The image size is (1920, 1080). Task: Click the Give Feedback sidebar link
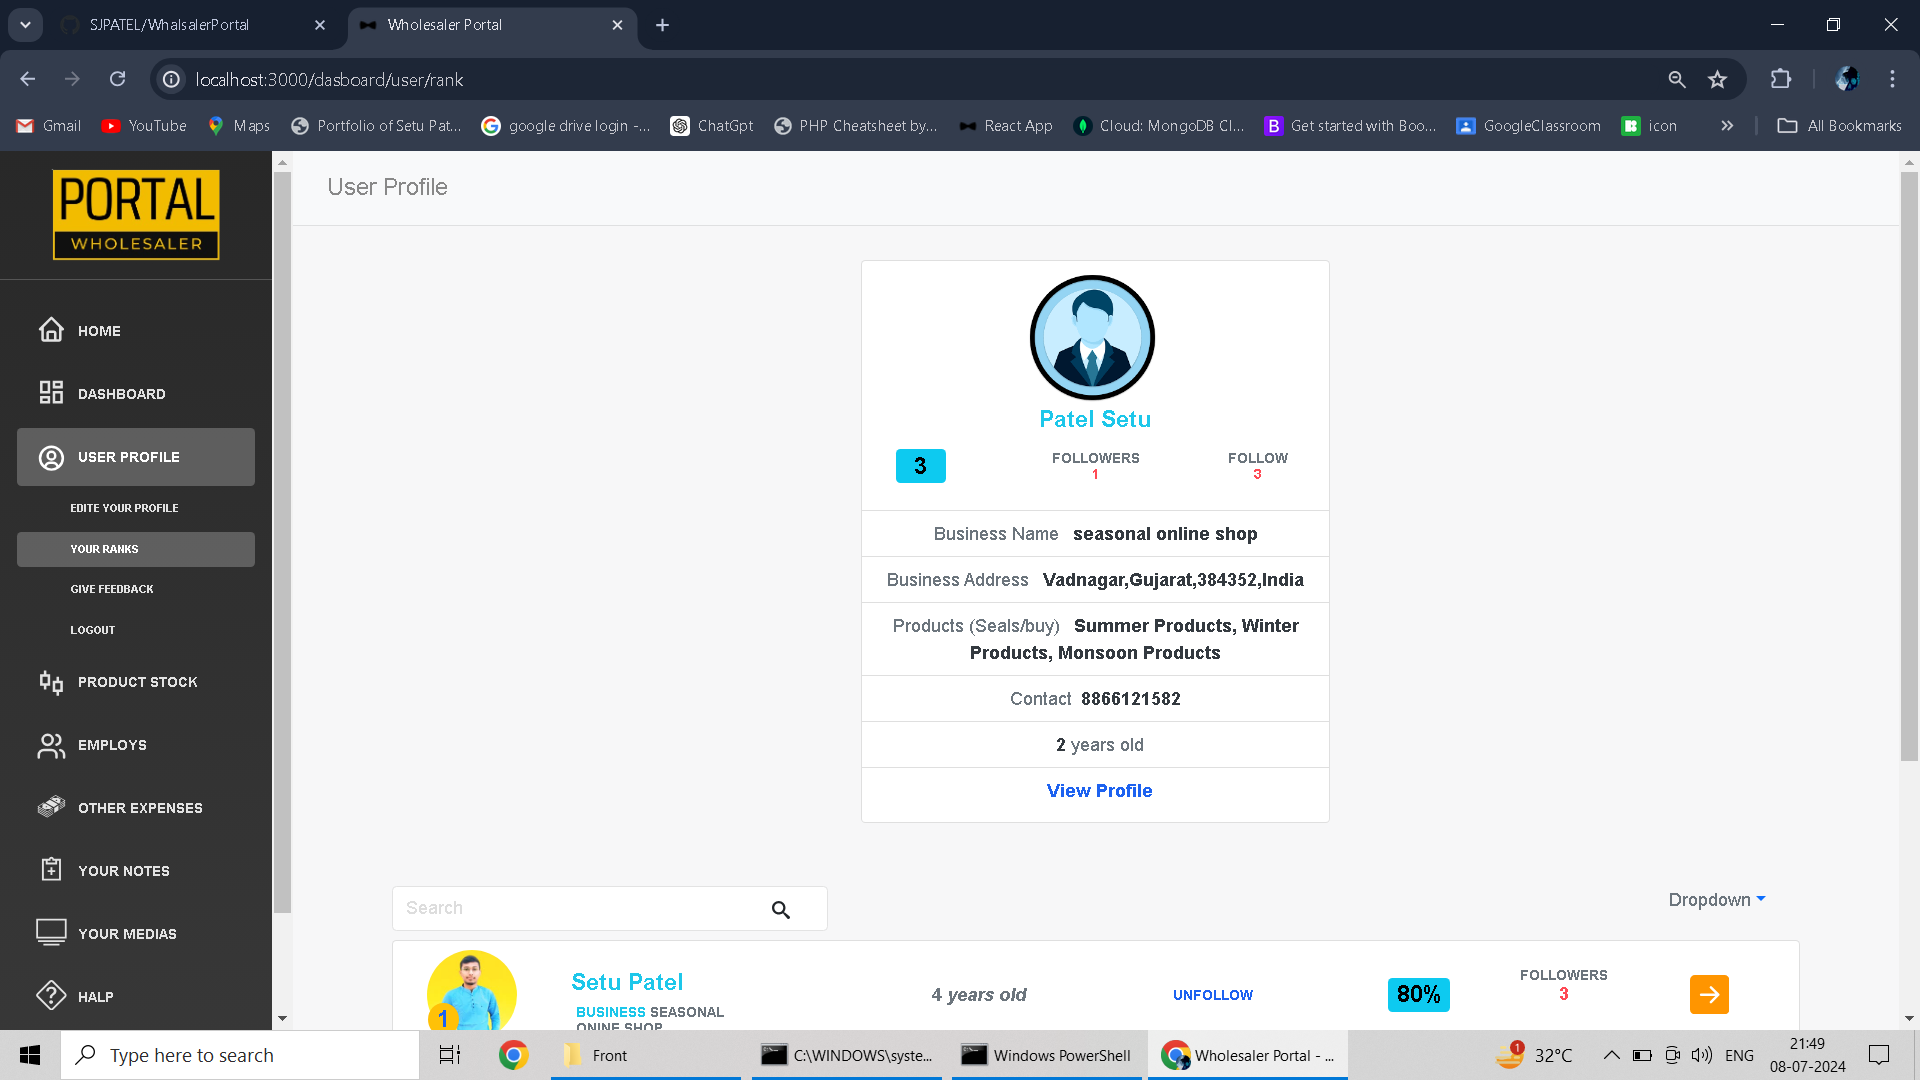[112, 589]
